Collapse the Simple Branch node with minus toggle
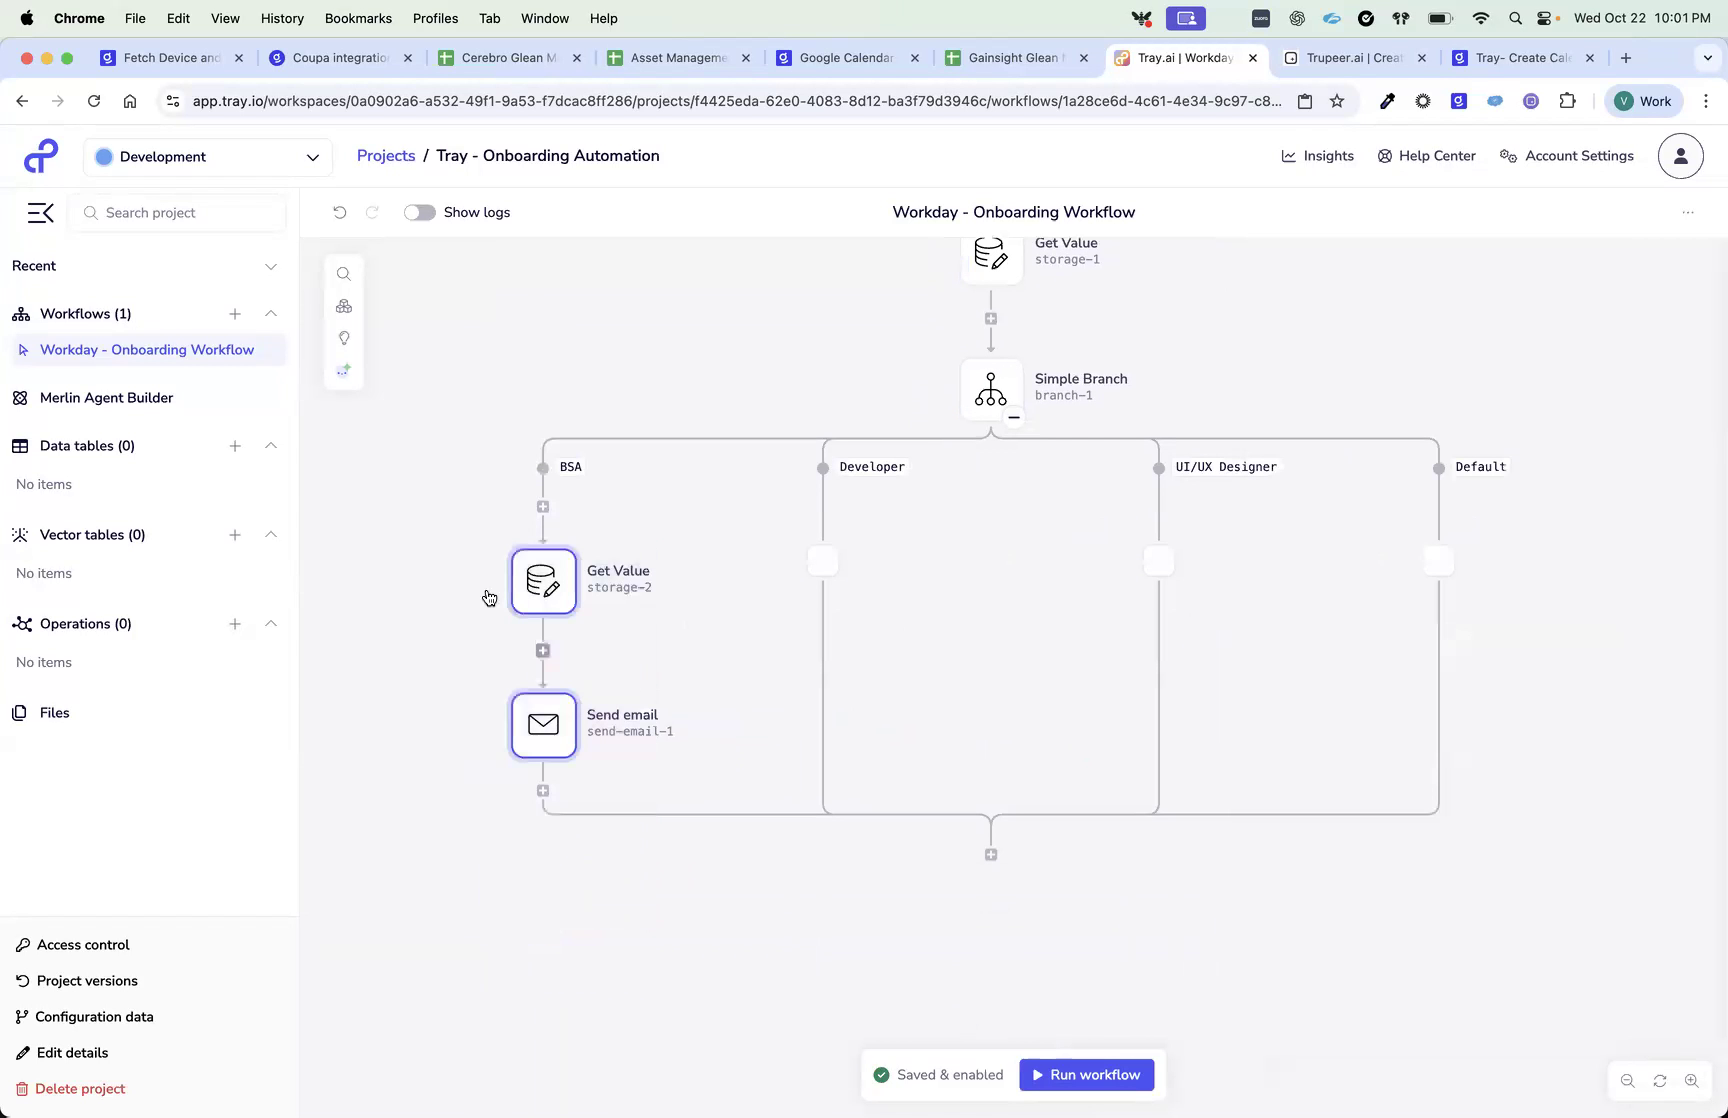 [x=1013, y=417]
